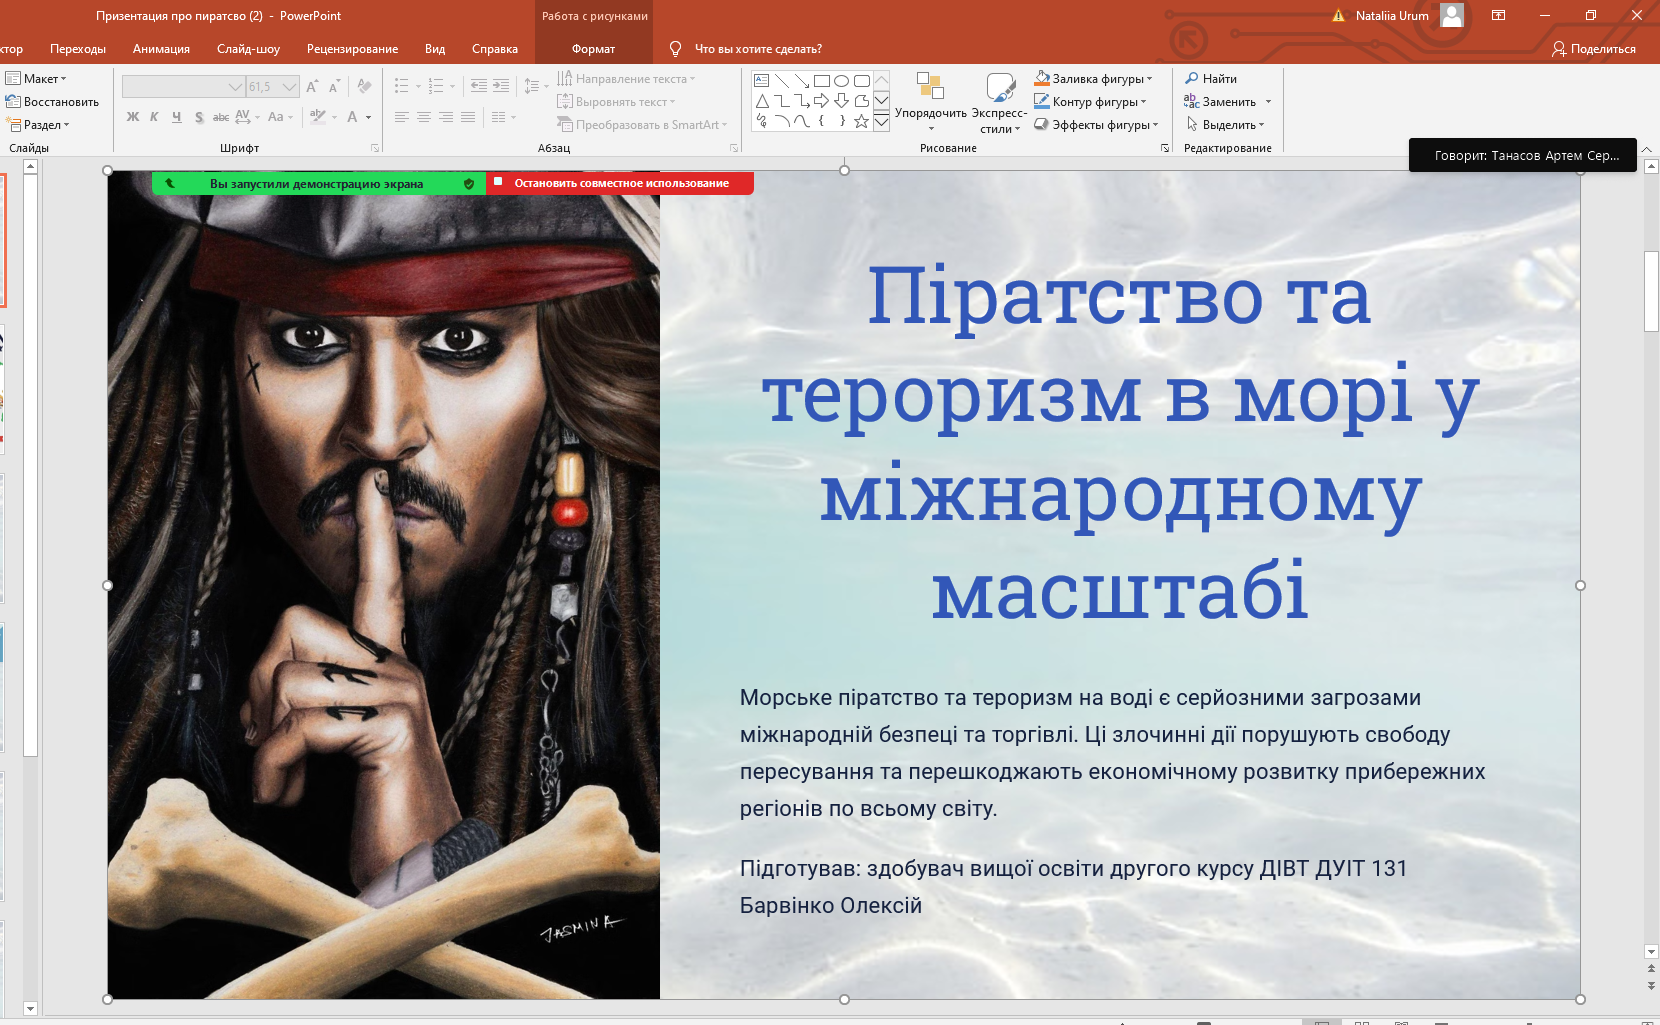Open the Quick Styles (Экспресс-стили) gallery
The image size is (1660, 1025).
click(1000, 103)
